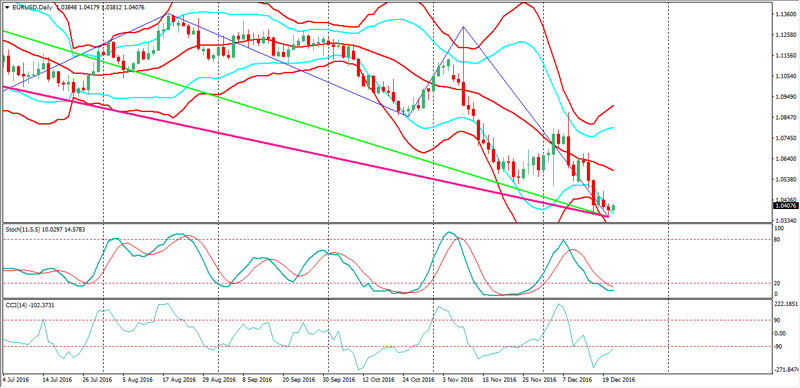Screen dimensions: 800x388
Task: Click the 222.1851 value on the CCI scale
Action: pos(785,304)
